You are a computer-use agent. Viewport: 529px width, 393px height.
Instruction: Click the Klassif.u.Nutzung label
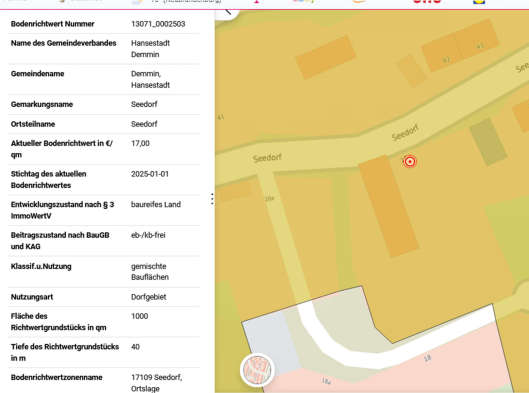(x=41, y=266)
